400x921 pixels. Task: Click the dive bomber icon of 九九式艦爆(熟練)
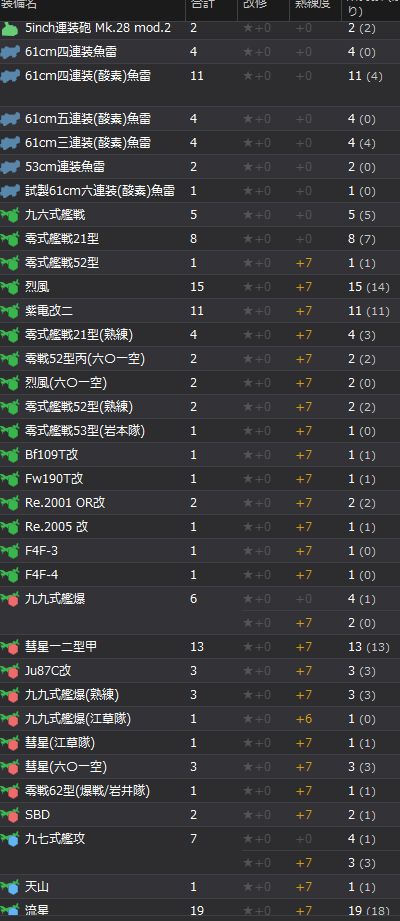(x=9, y=695)
